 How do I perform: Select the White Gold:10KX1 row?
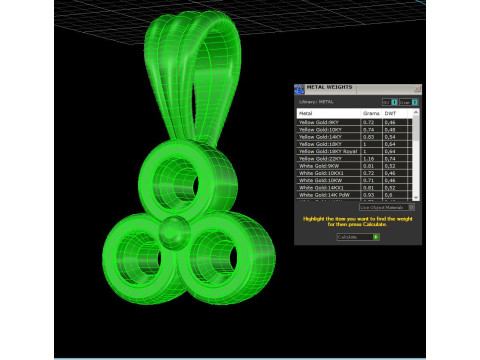[x=355, y=173]
